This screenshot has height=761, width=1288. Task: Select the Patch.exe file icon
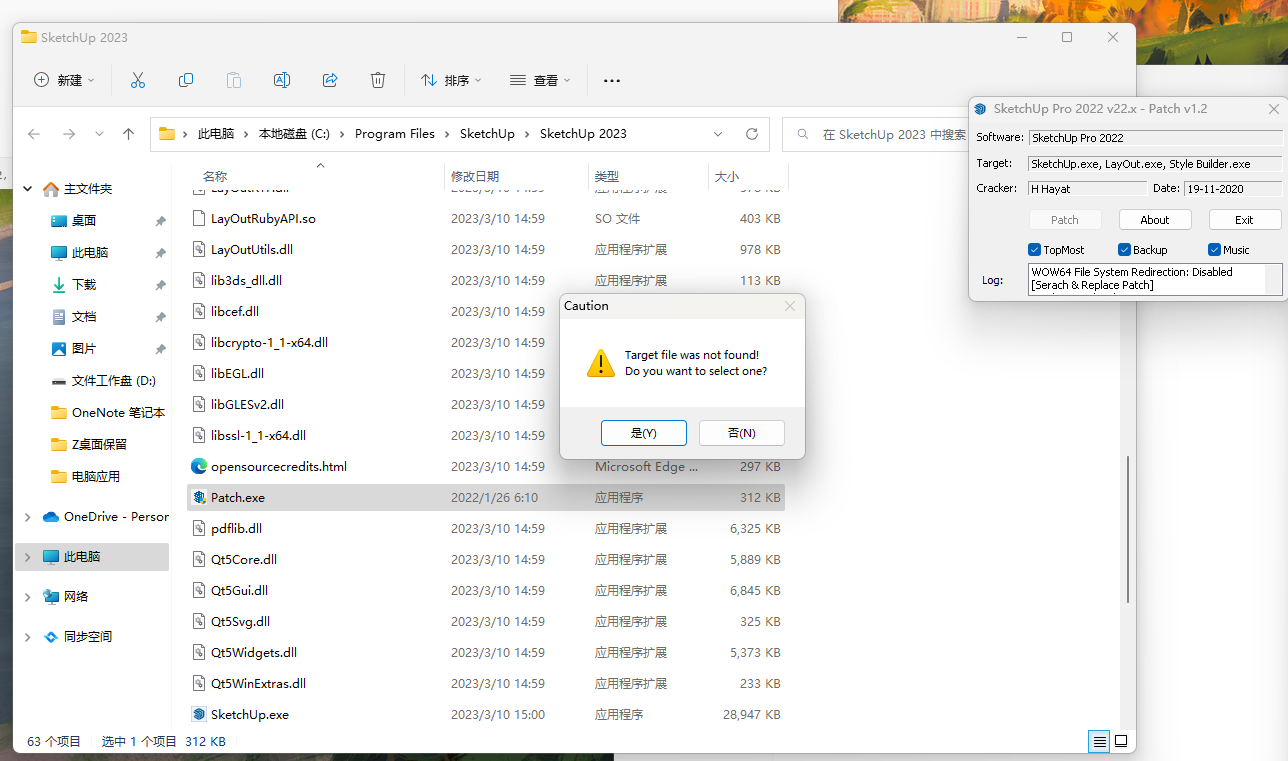[x=199, y=497]
